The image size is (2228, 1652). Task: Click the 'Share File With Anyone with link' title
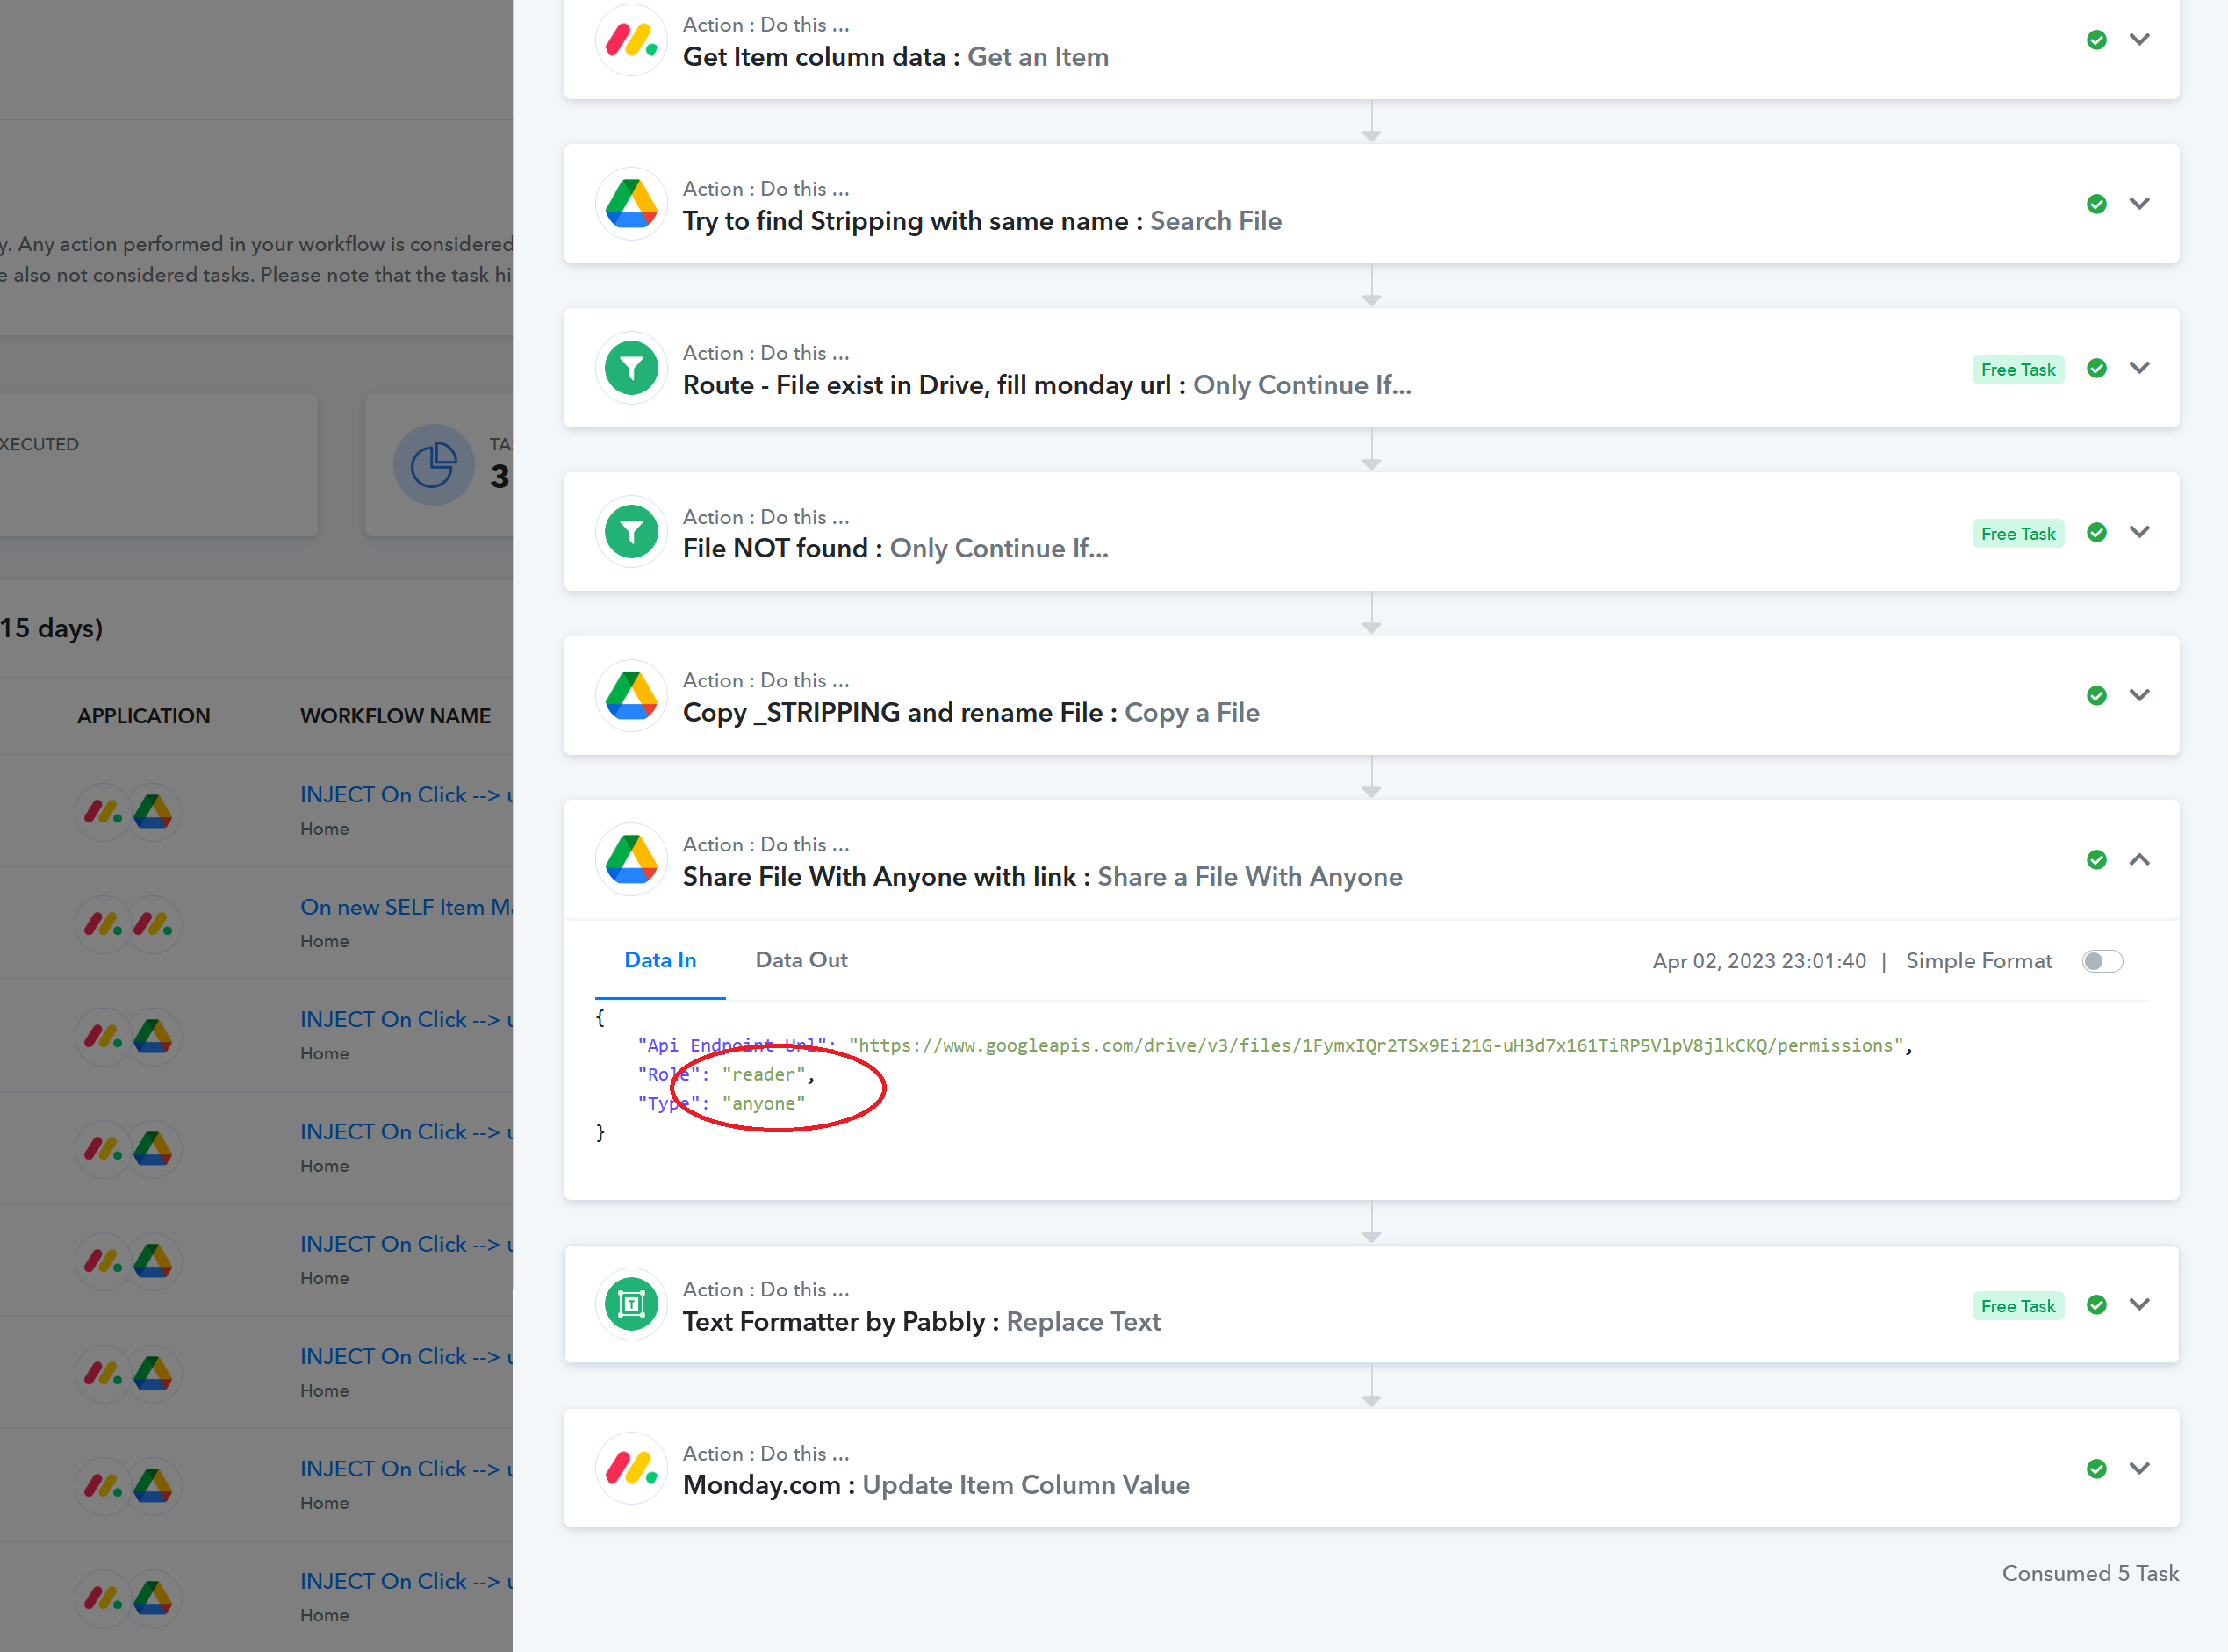click(x=880, y=876)
